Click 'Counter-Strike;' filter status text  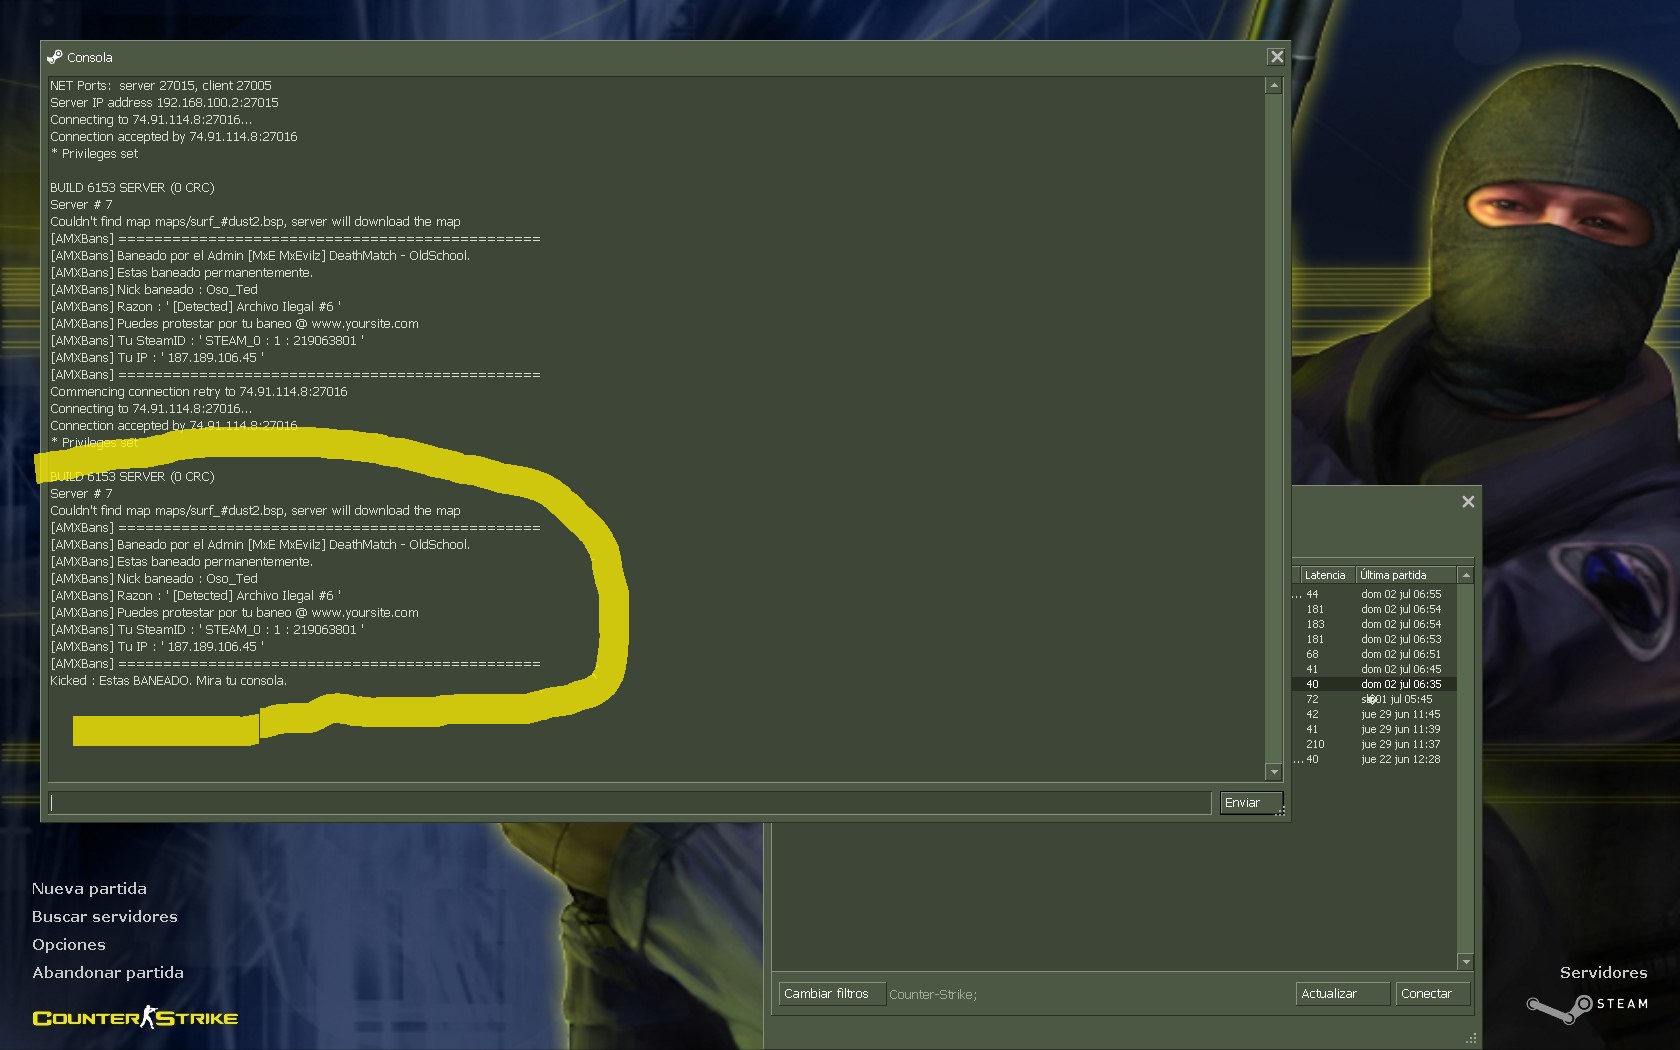[x=933, y=994]
